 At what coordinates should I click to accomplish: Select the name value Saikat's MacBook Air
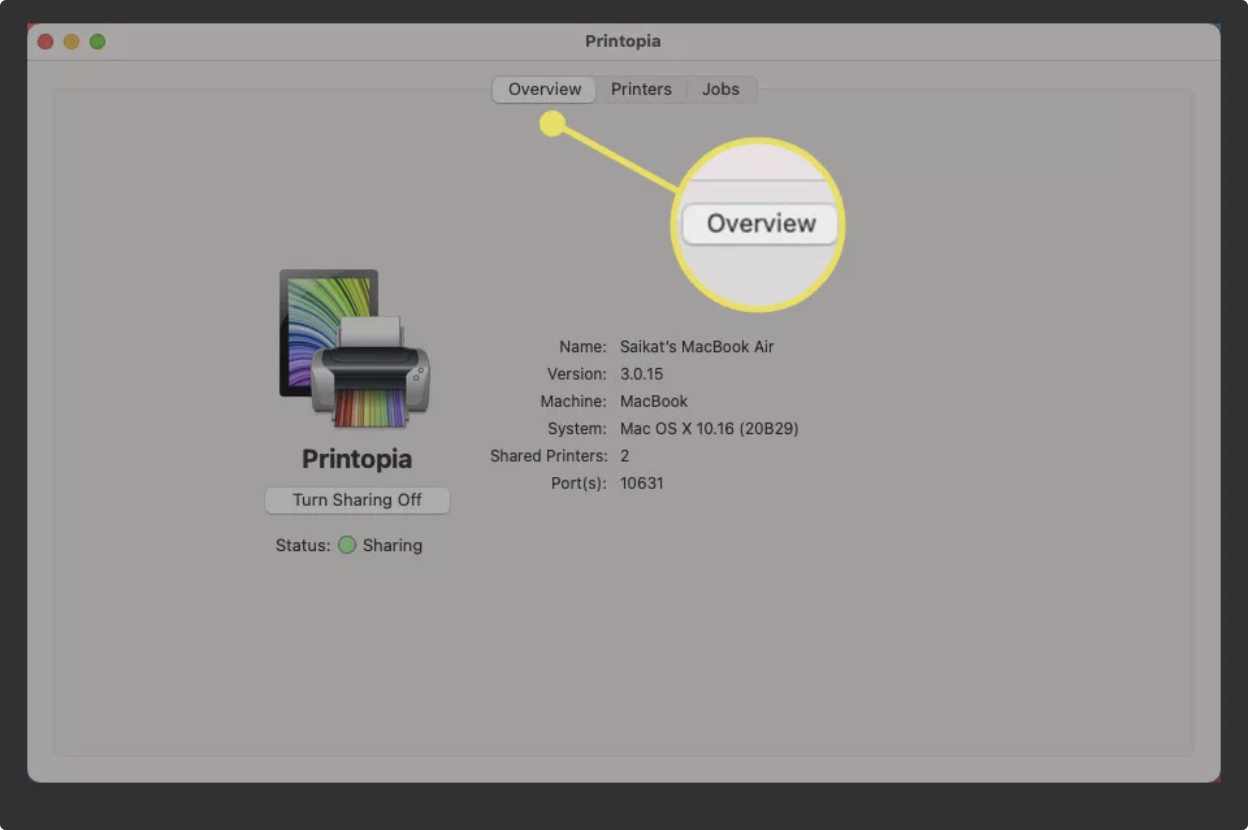point(696,347)
